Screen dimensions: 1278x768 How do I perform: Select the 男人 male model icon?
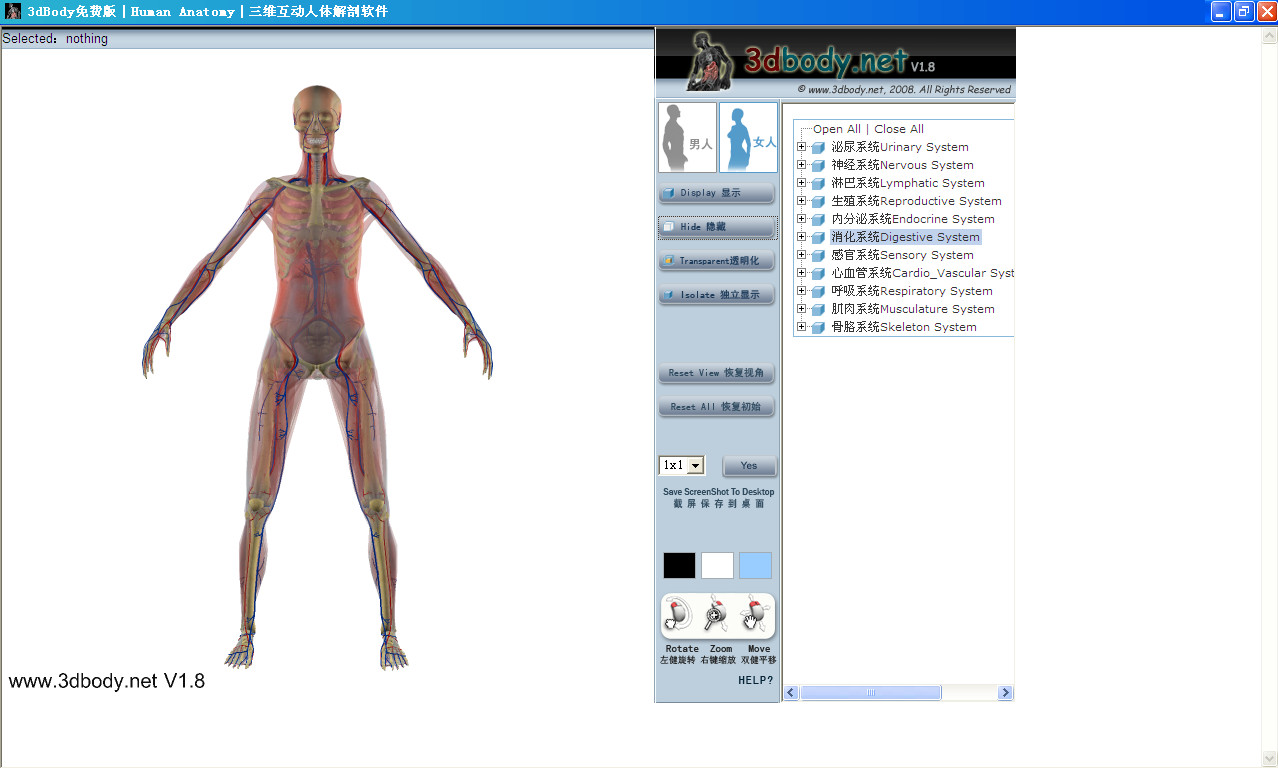(686, 136)
